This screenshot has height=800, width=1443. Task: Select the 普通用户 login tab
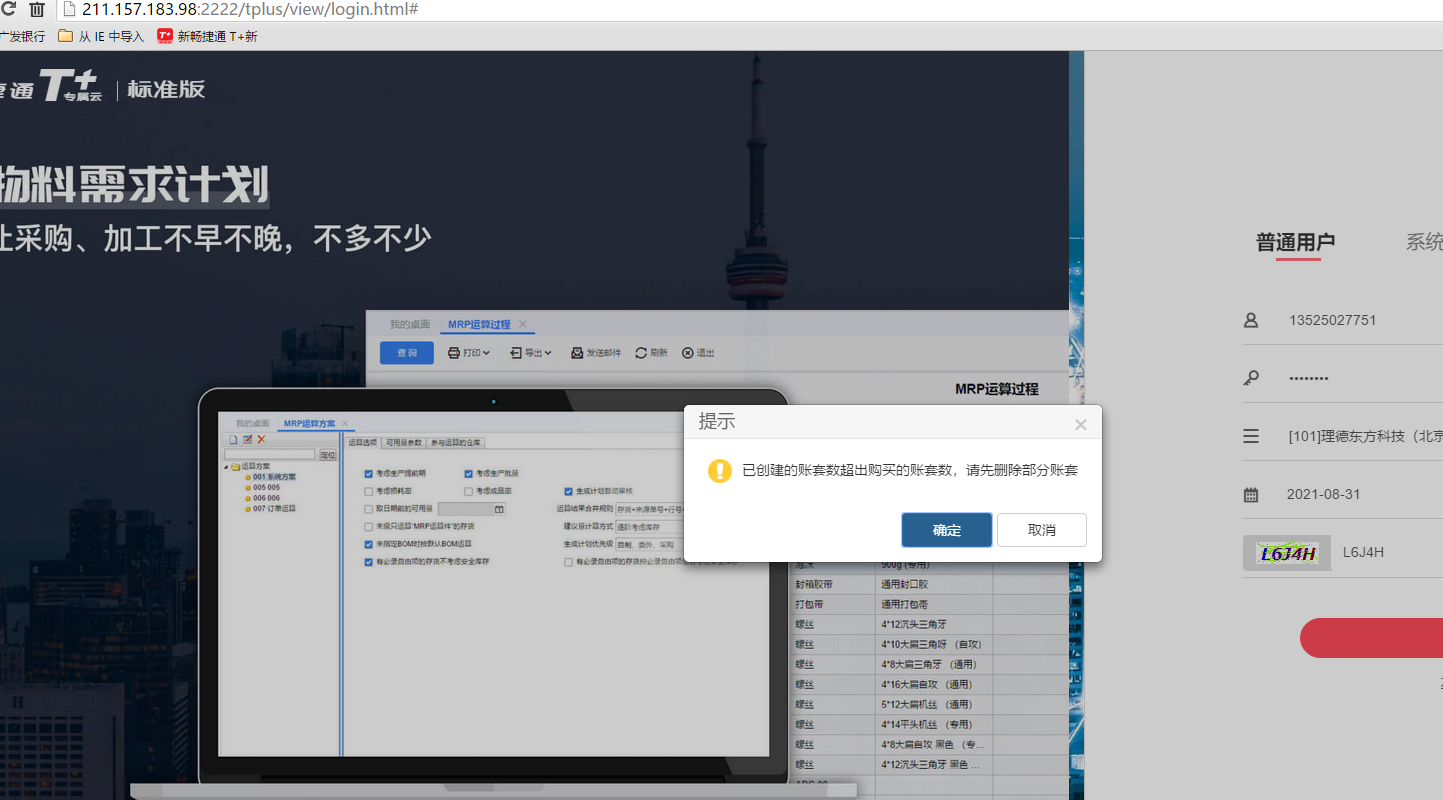pos(1295,242)
